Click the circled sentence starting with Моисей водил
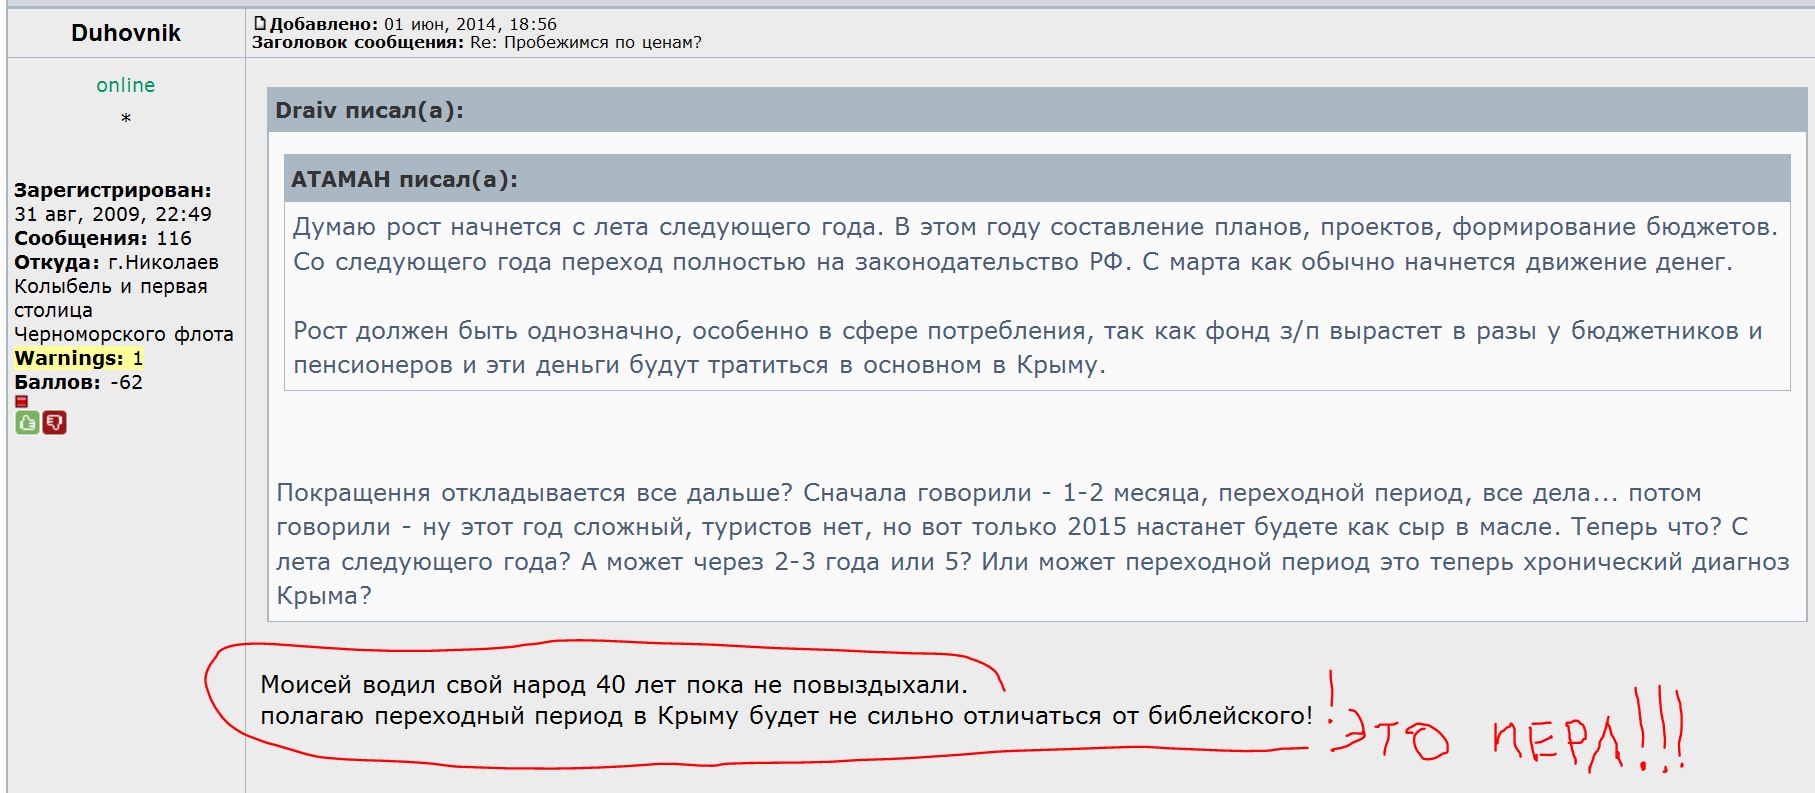 [613, 685]
